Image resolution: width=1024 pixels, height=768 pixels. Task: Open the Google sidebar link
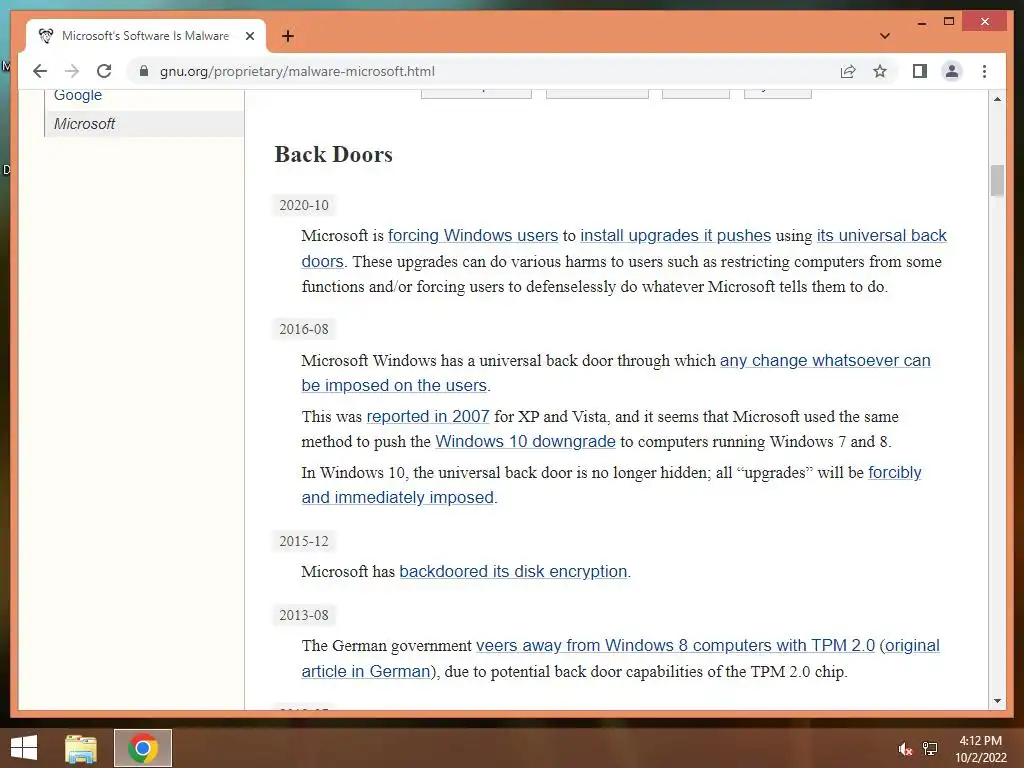click(x=78, y=95)
